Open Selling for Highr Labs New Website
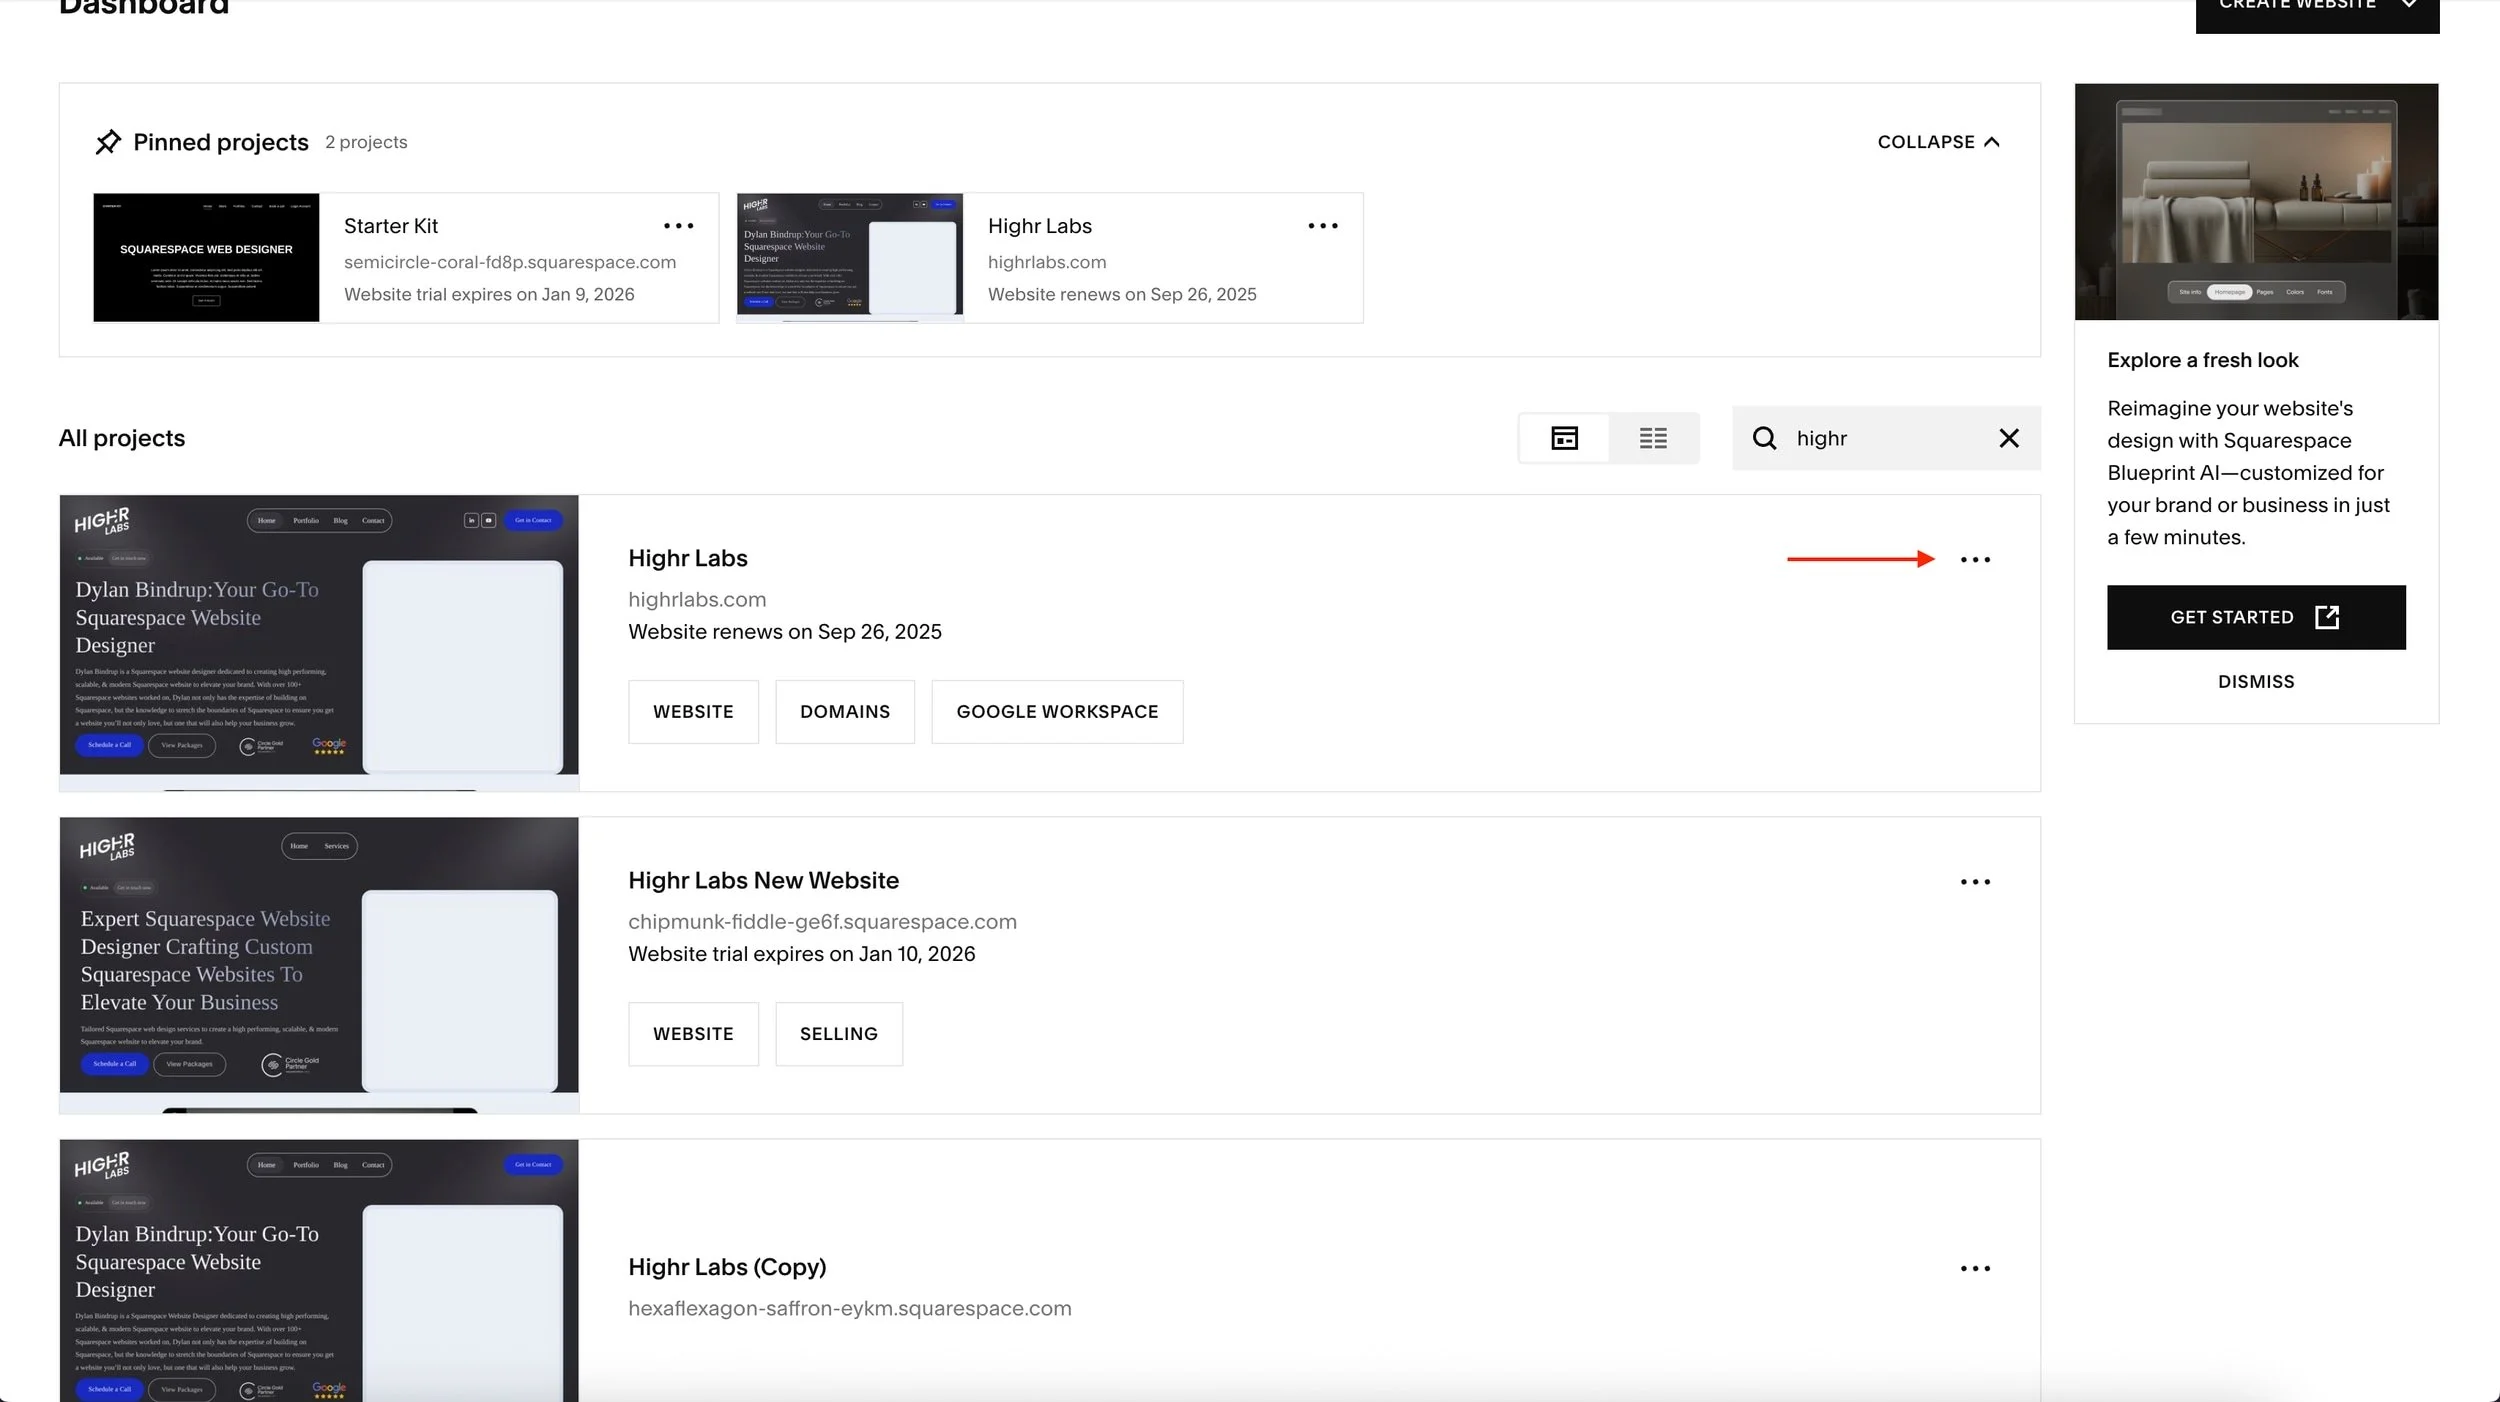Screen dimensions: 2500x1402 [x=838, y=1034]
